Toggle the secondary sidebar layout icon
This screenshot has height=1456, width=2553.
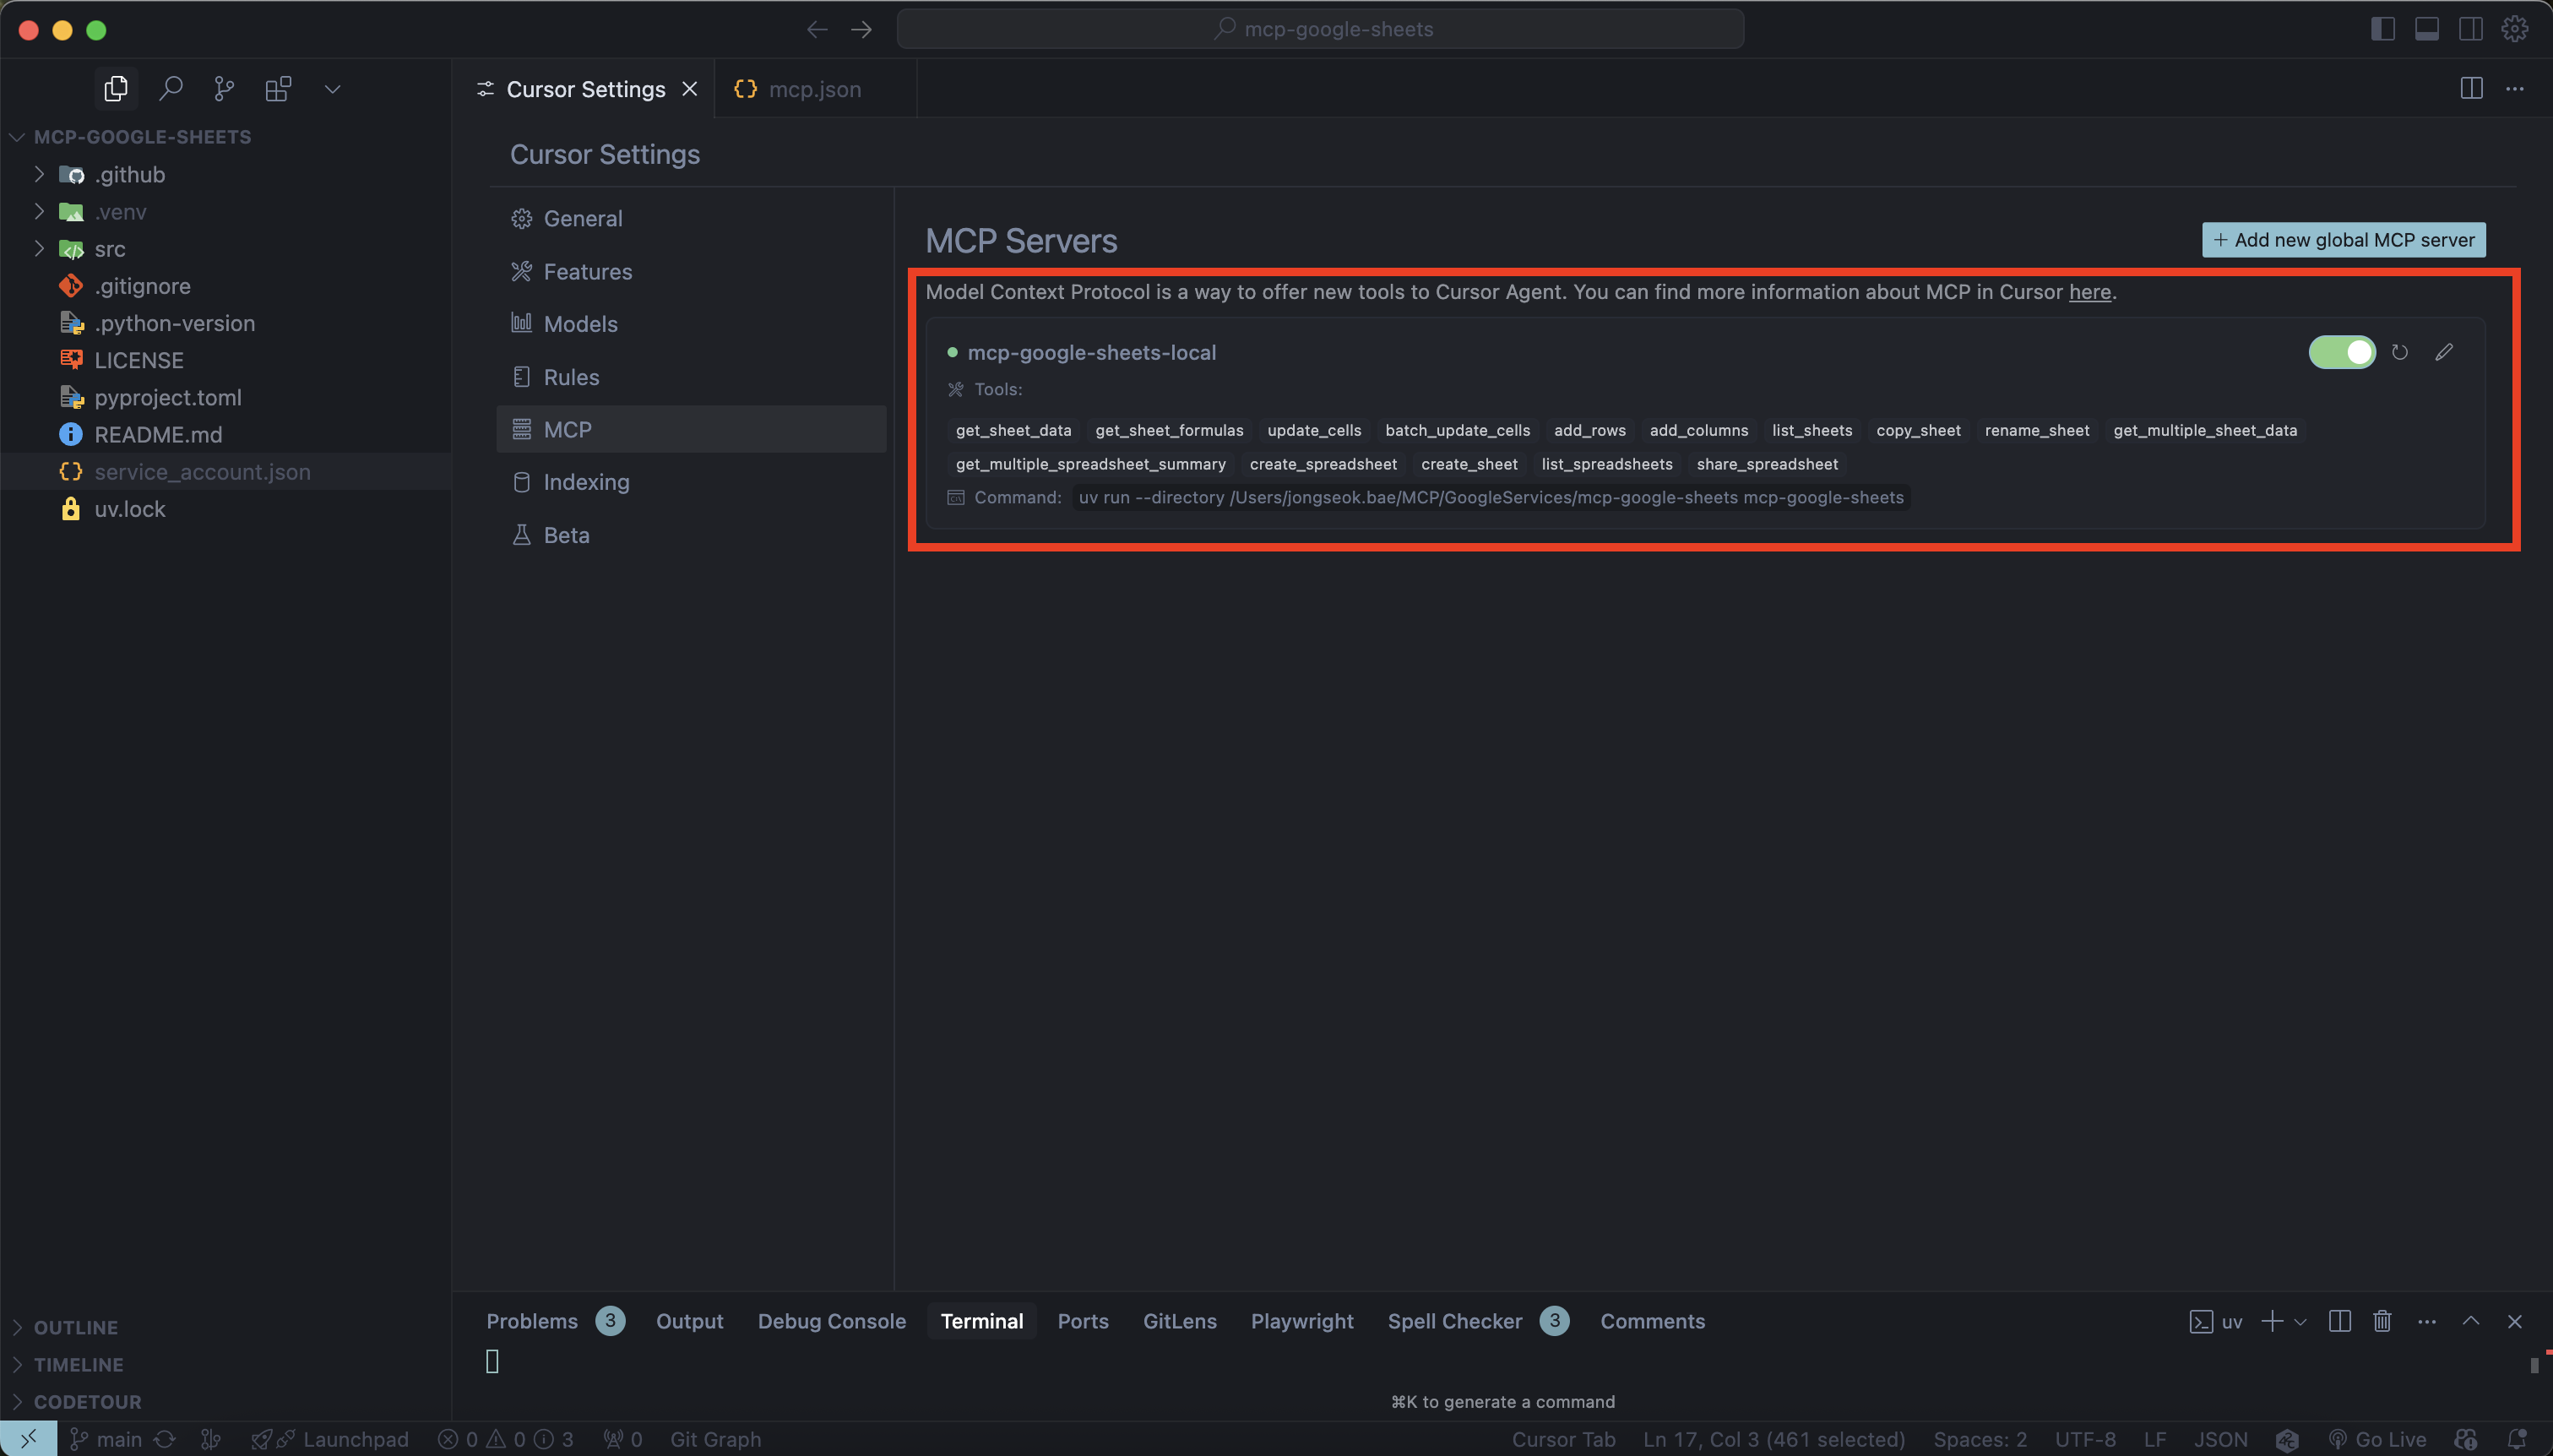point(2471,29)
